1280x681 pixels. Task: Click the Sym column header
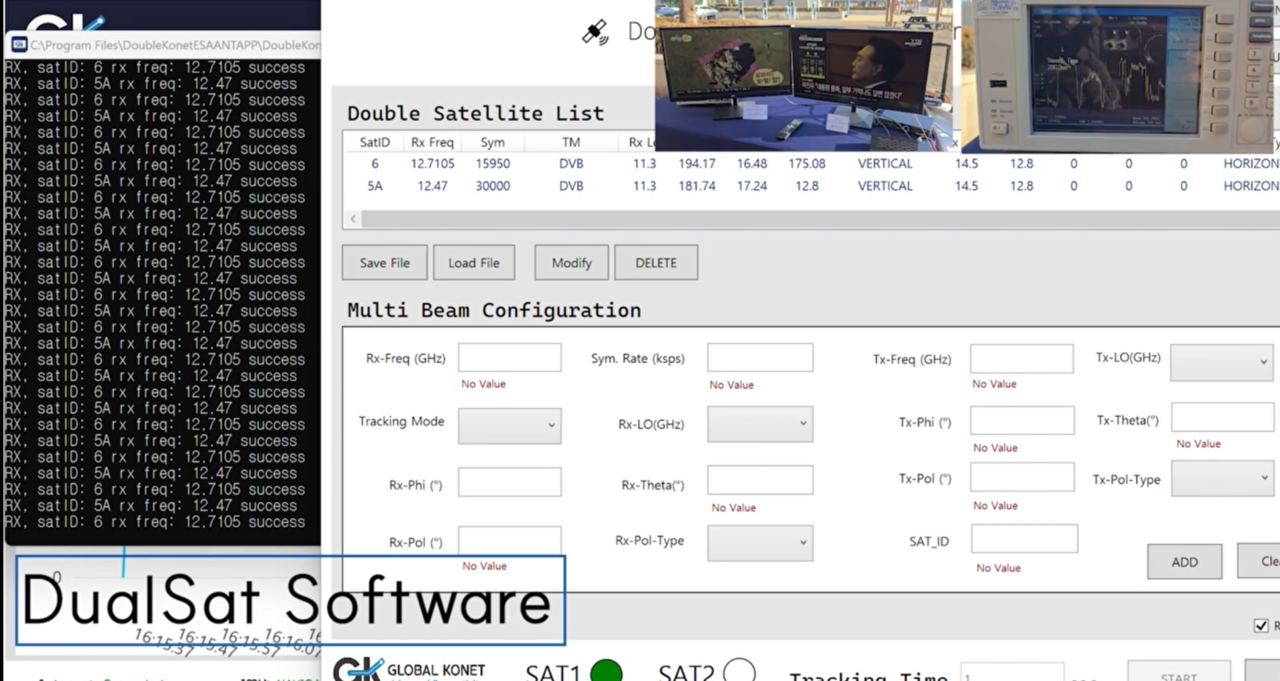coord(493,142)
